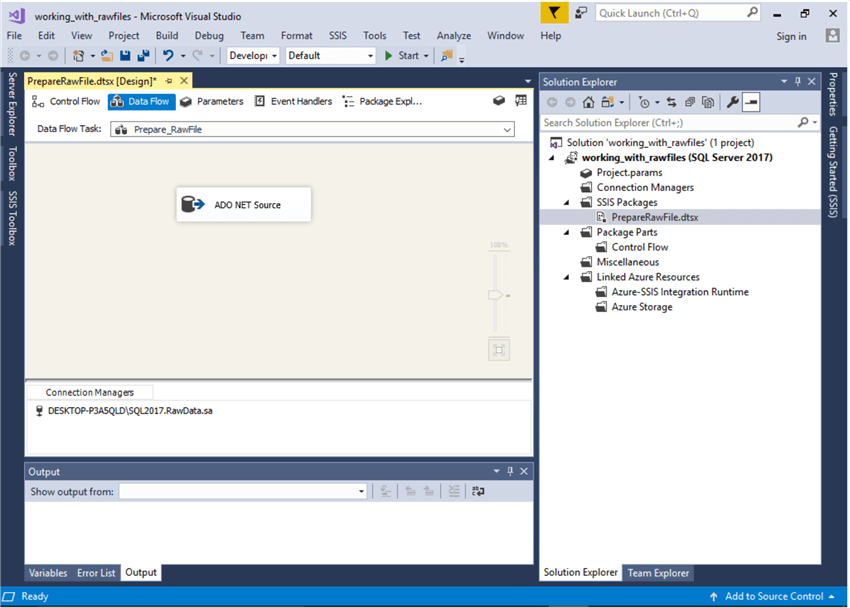The height and width of the screenshot is (608, 850).
Task: Collapse the Linked Azure Resources node
Action: 566,277
